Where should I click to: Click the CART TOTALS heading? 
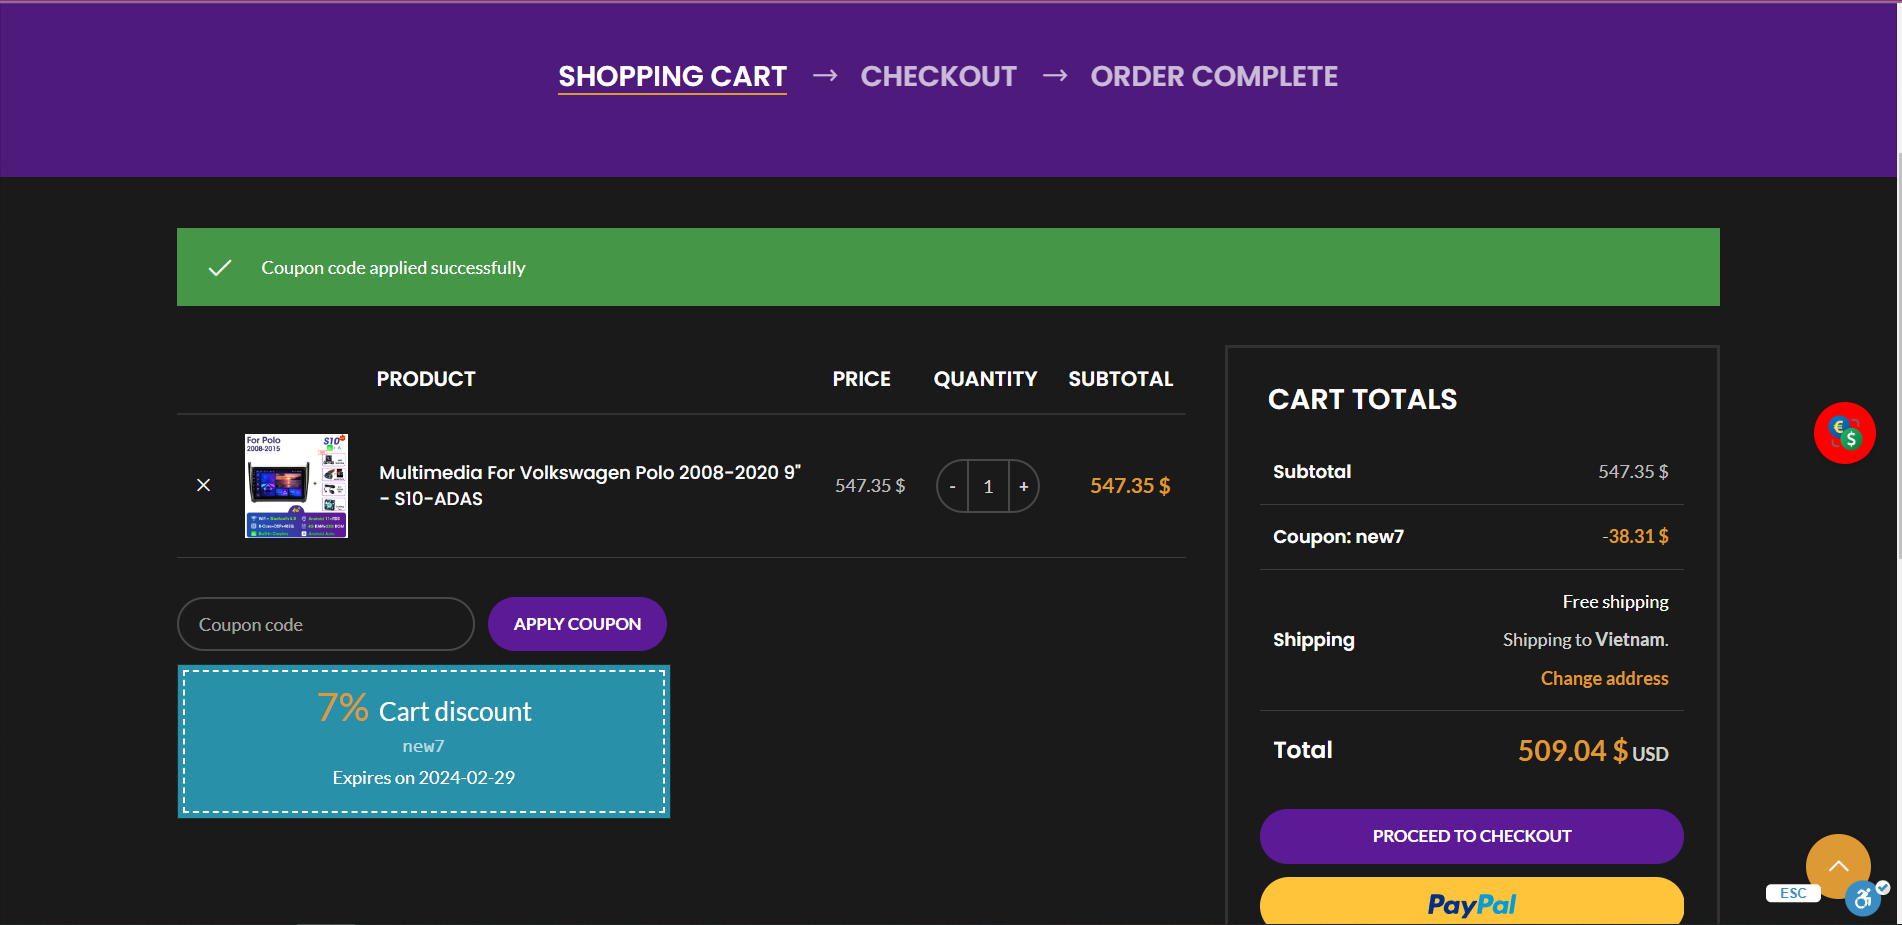click(1362, 399)
